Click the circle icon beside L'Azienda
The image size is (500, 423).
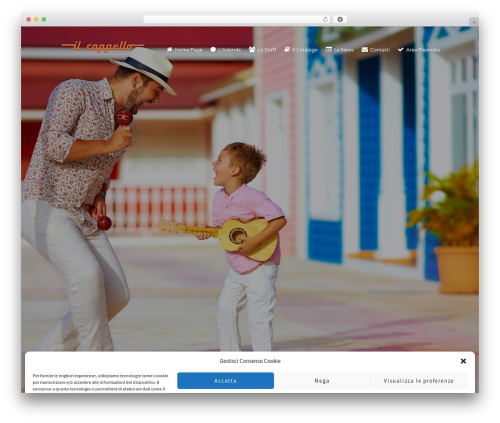point(213,50)
